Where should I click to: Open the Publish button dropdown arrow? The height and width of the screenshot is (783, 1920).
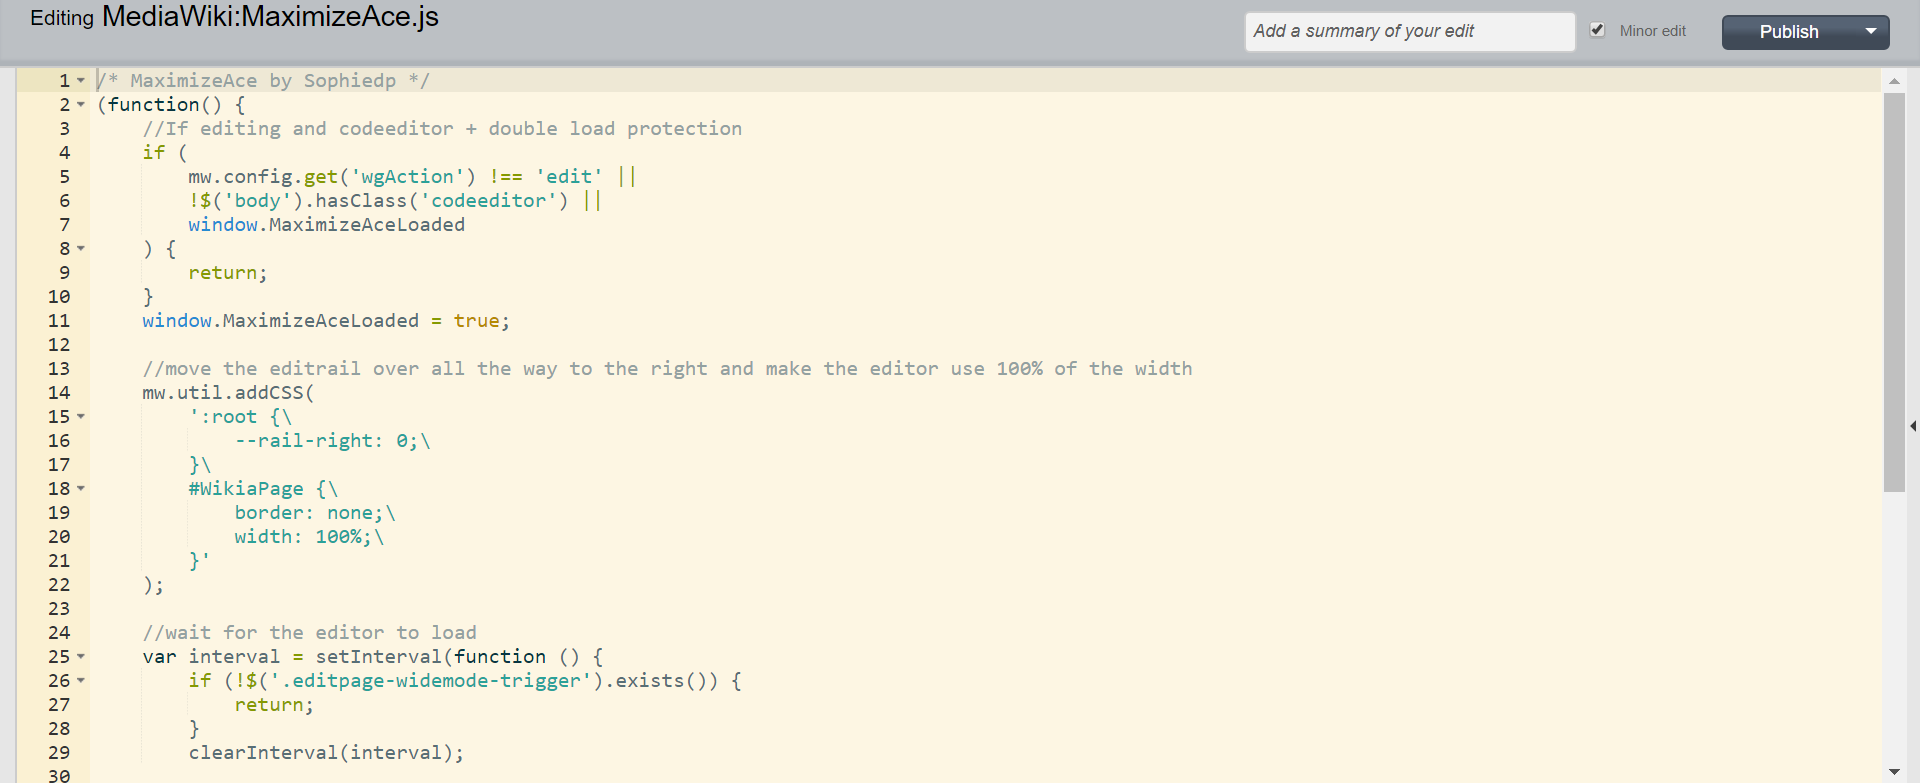pos(1871,31)
